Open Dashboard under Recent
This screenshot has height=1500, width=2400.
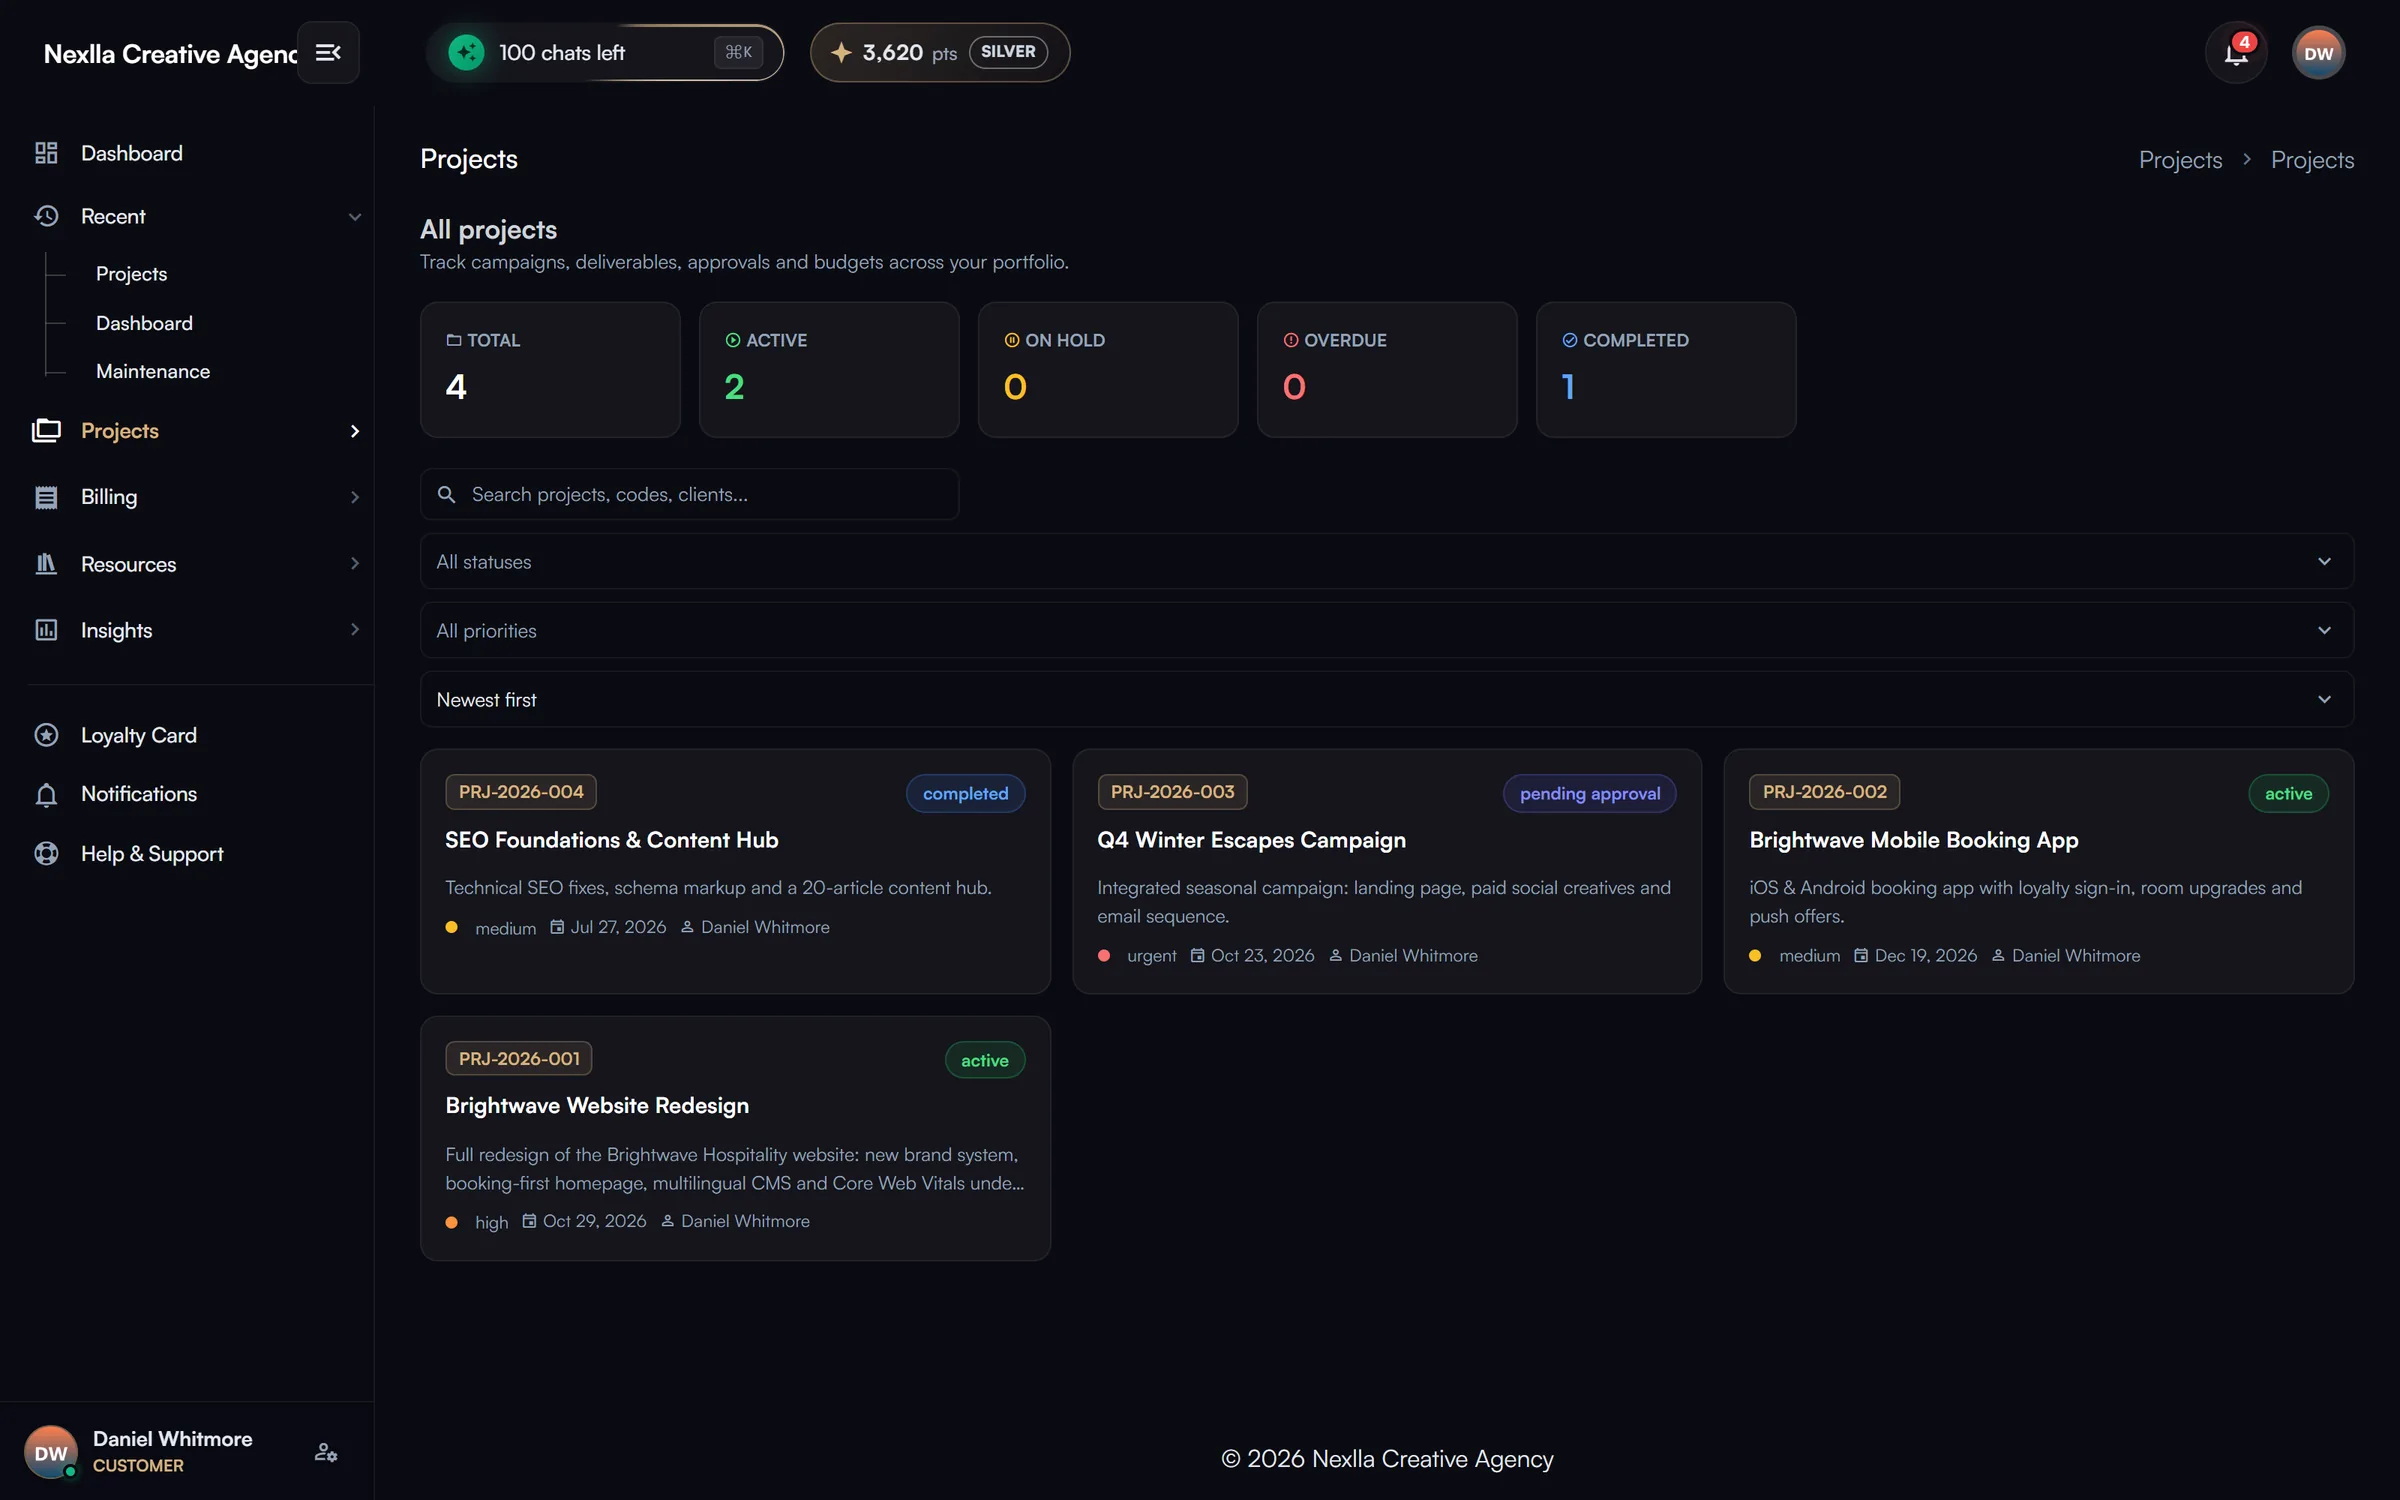(x=144, y=323)
